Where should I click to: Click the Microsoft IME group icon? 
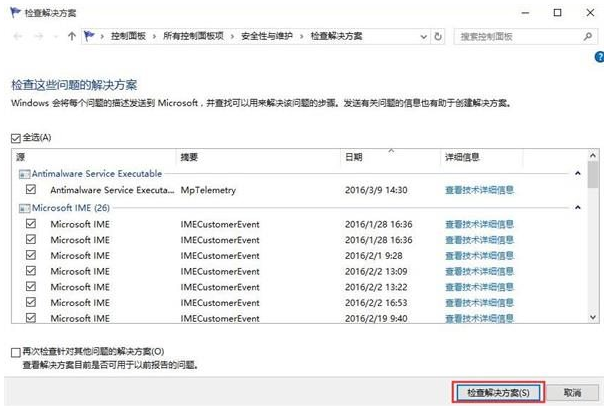click(24, 208)
